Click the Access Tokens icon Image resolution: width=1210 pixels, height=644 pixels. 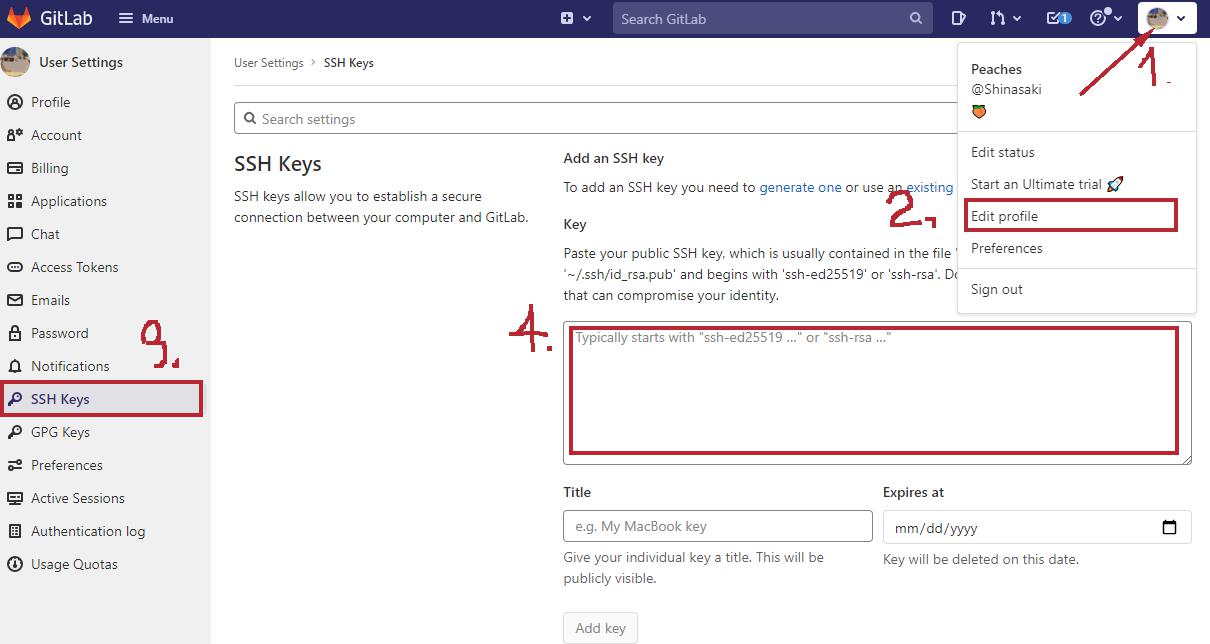14,267
